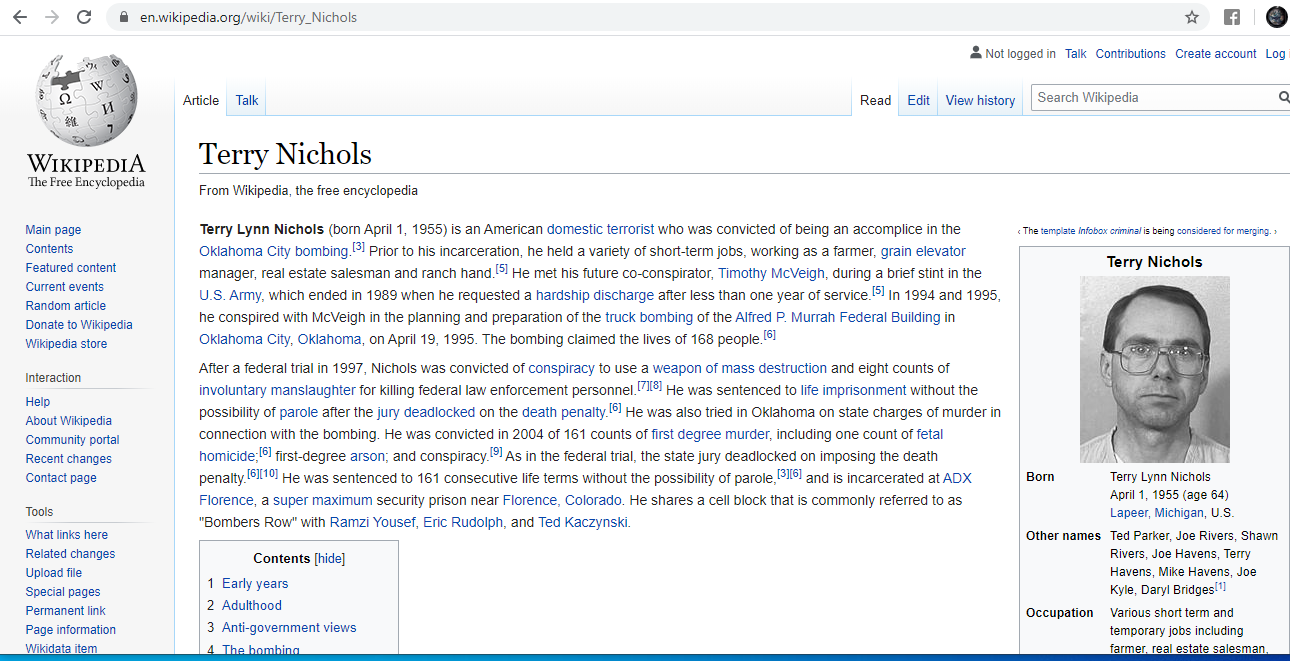Viewport: 1290px width, 661px height.
Task: Go to Main page in sidebar
Action: click(x=53, y=230)
